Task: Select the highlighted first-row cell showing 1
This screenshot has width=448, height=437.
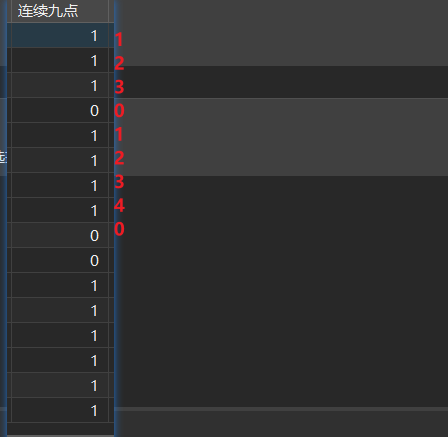Action: pos(60,35)
